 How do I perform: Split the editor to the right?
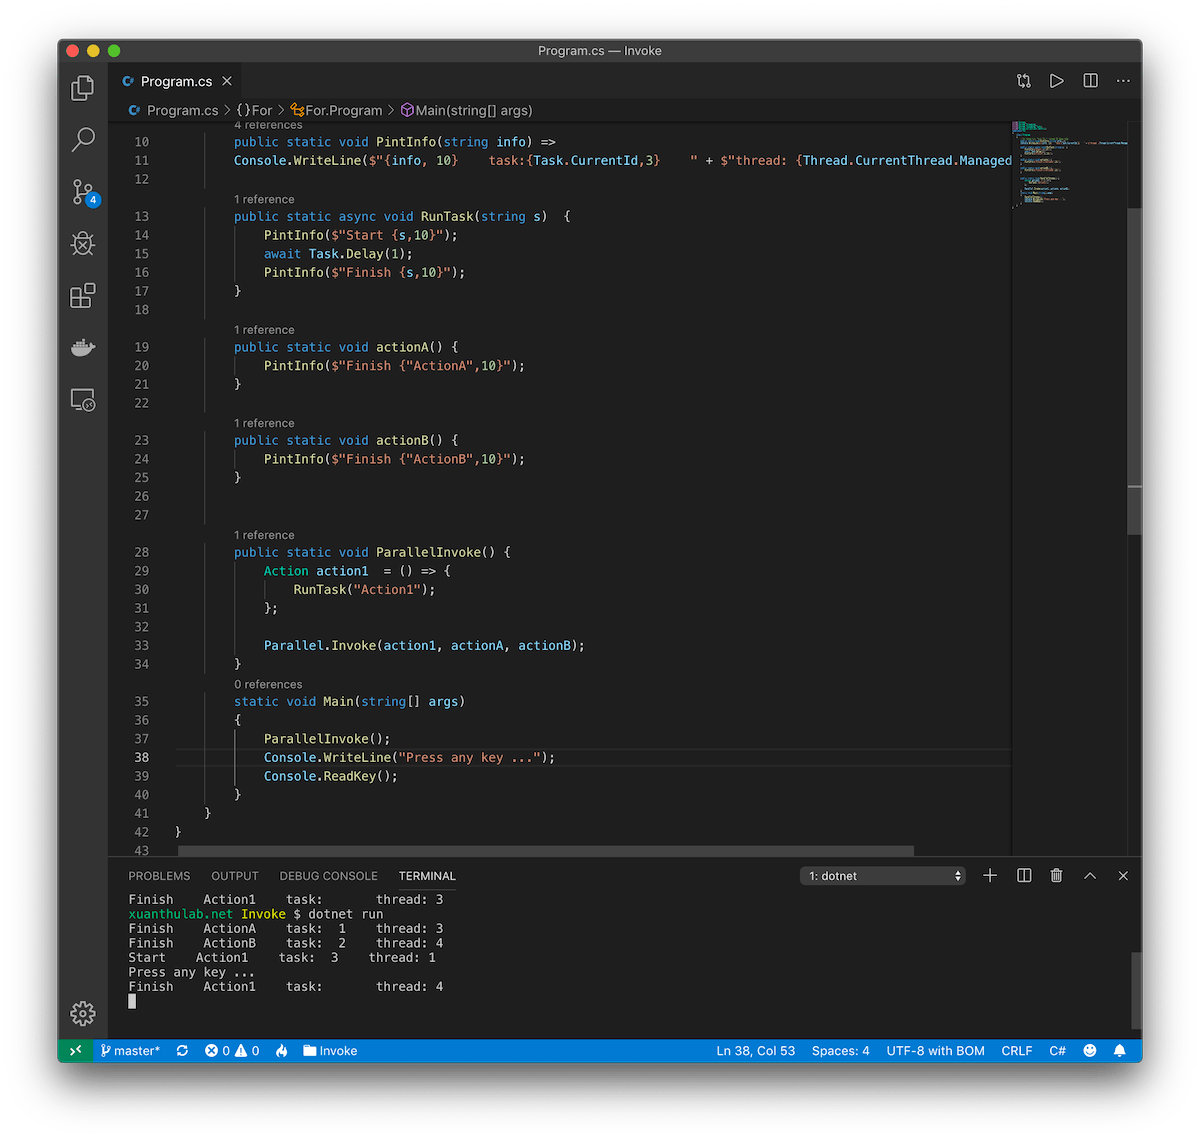click(1090, 81)
